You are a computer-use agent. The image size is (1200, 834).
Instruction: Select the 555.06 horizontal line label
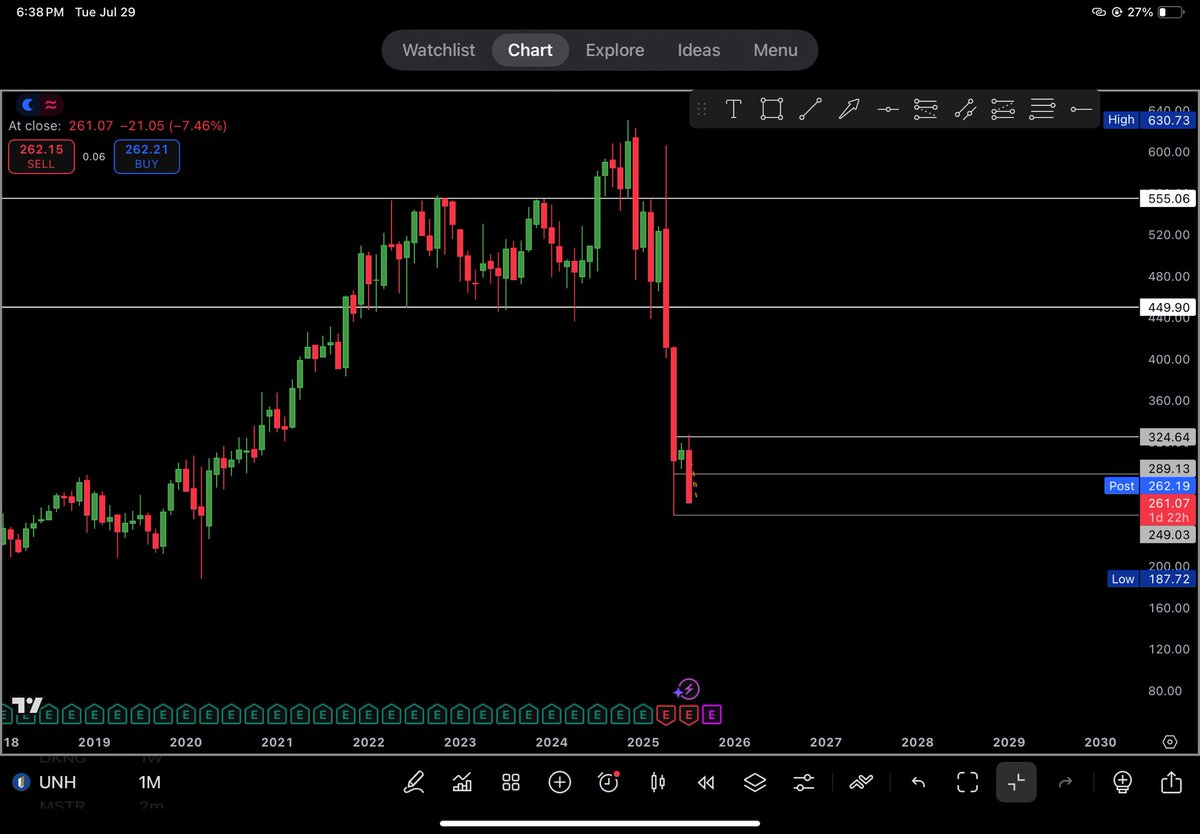1168,199
